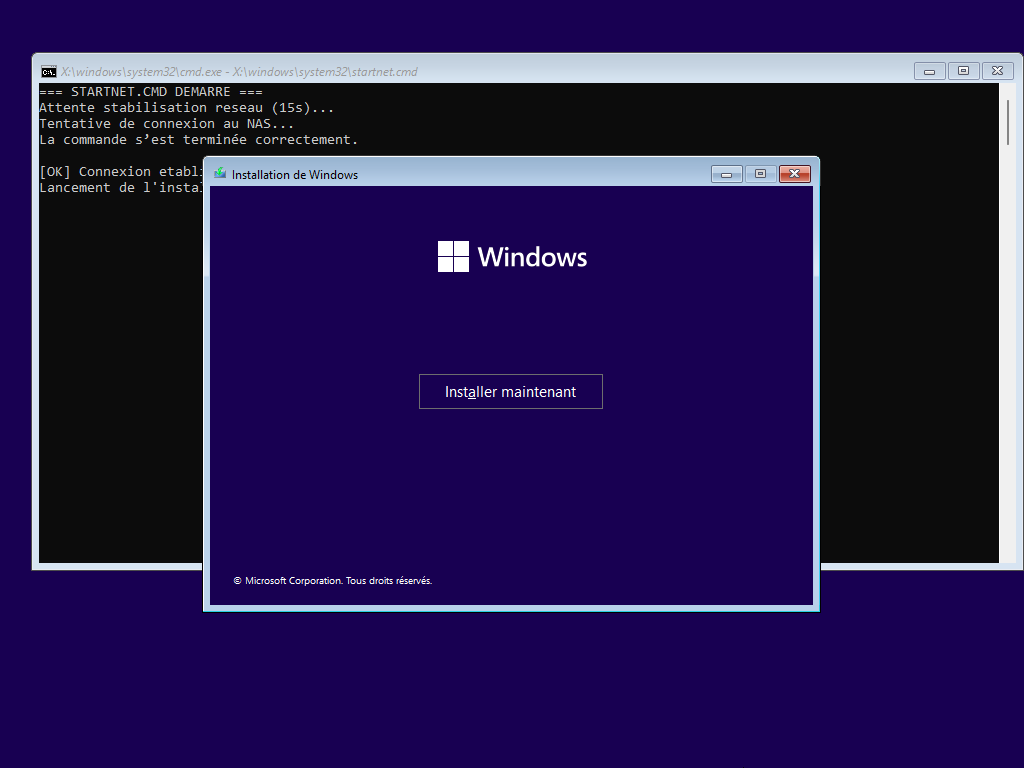The width and height of the screenshot is (1024, 768).
Task: Minimize the cmd.exe command prompt window
Action: (x=929, y=71)
